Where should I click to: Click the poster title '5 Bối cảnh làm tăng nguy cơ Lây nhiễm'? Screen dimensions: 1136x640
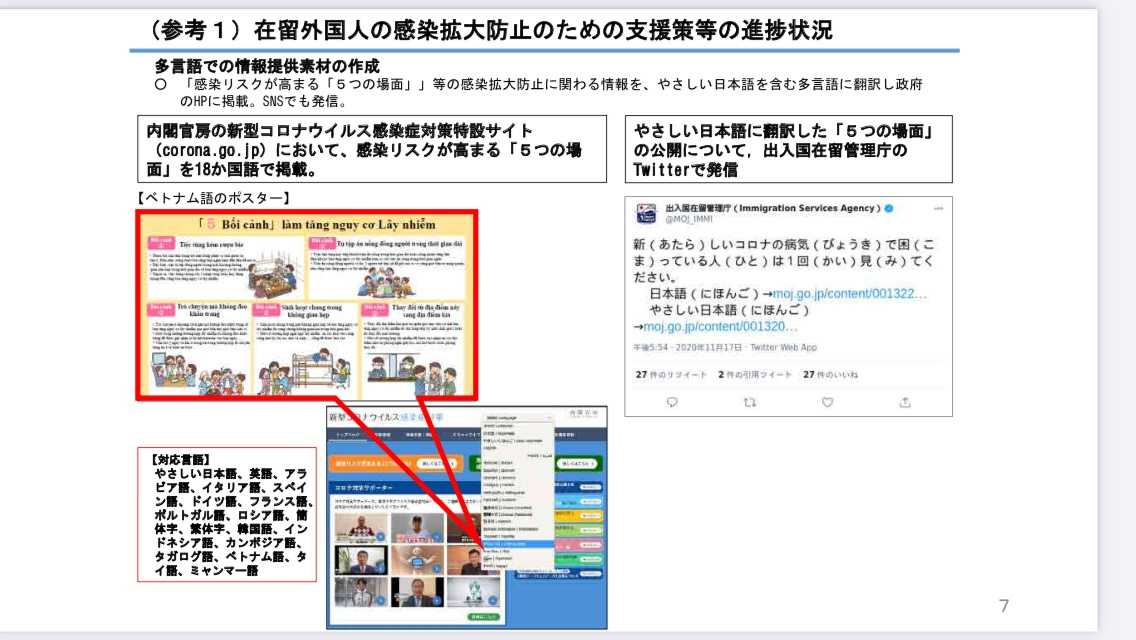tap(316, 224)
